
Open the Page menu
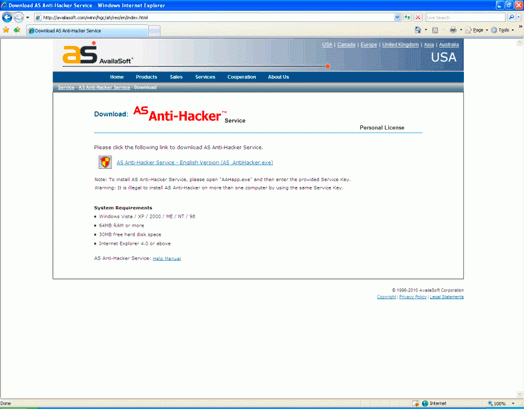point(477,30)
